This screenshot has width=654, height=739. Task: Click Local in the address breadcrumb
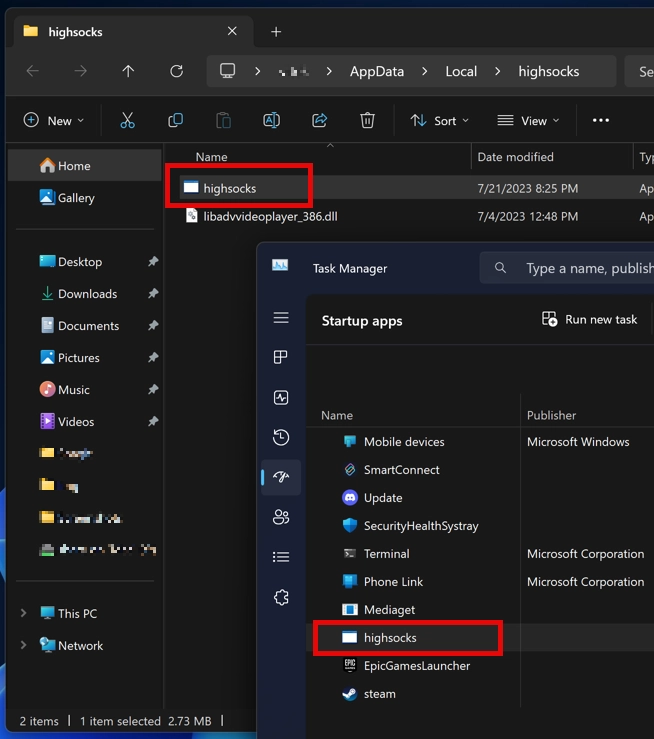461,71
